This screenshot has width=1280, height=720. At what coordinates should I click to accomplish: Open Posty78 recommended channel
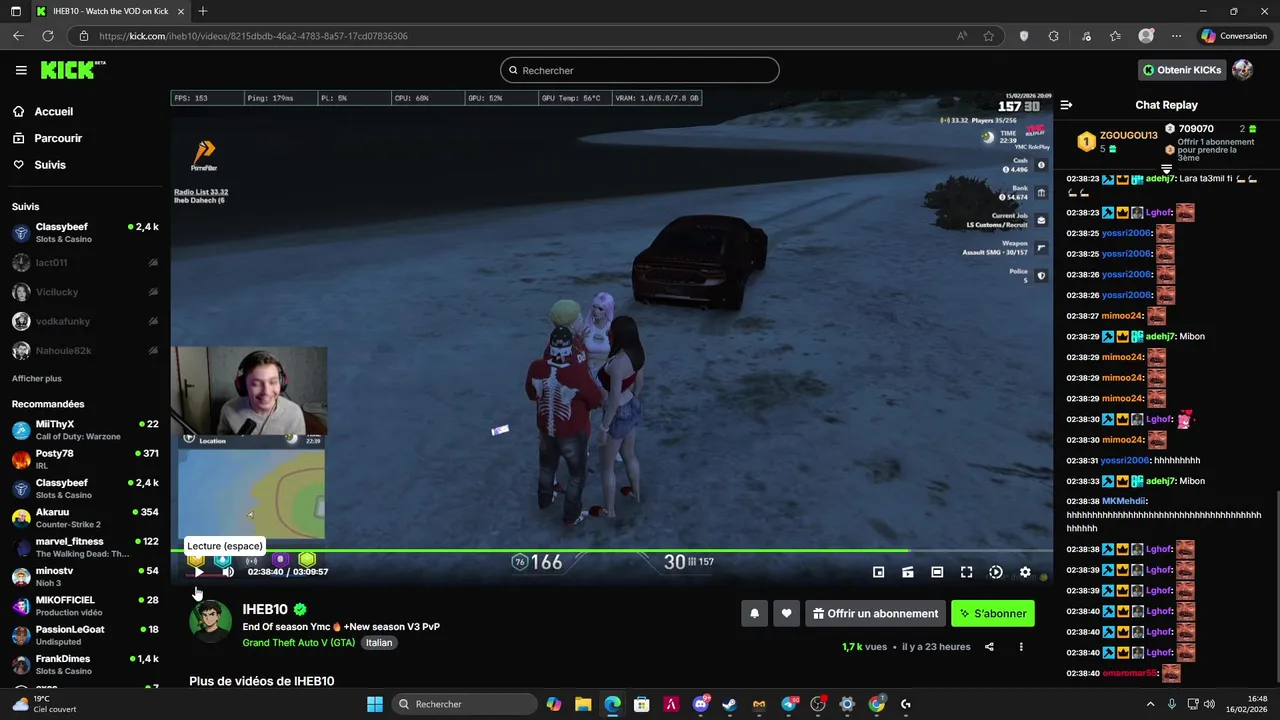coord(85,459)
